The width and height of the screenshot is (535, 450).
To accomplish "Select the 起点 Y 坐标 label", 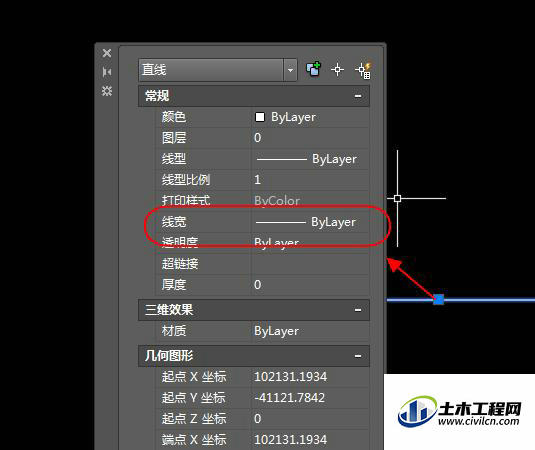I will (193, 397).
